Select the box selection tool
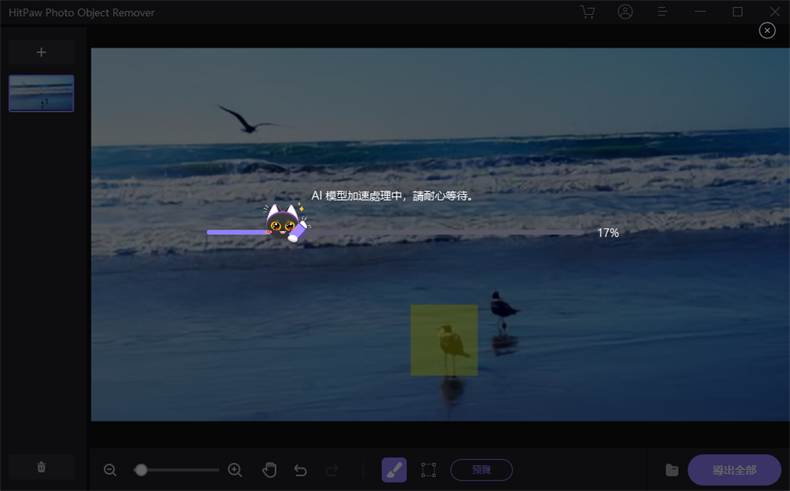790x491 pixels. click(x=428, y=470)
